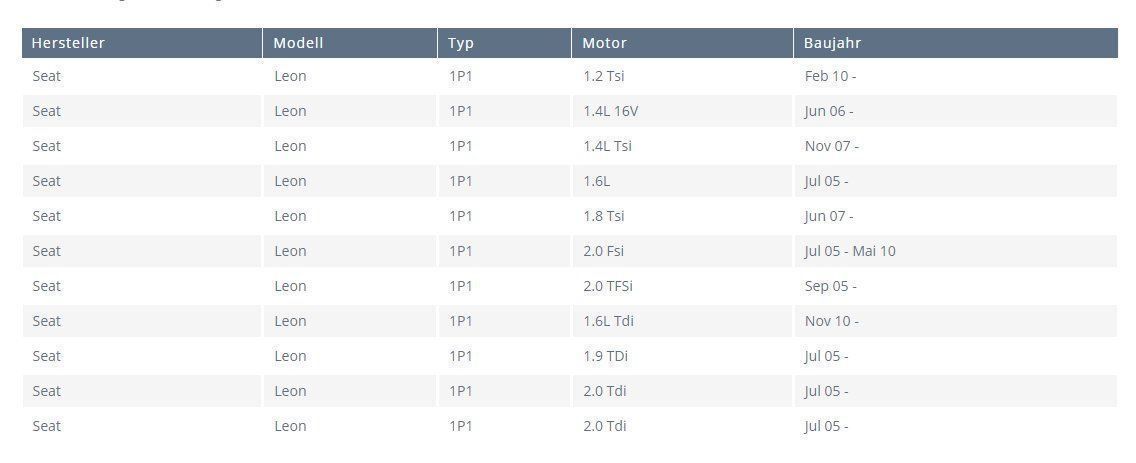Click the 1.9 TDi motor entry
1136x463 pixels.
pos(605,356)
